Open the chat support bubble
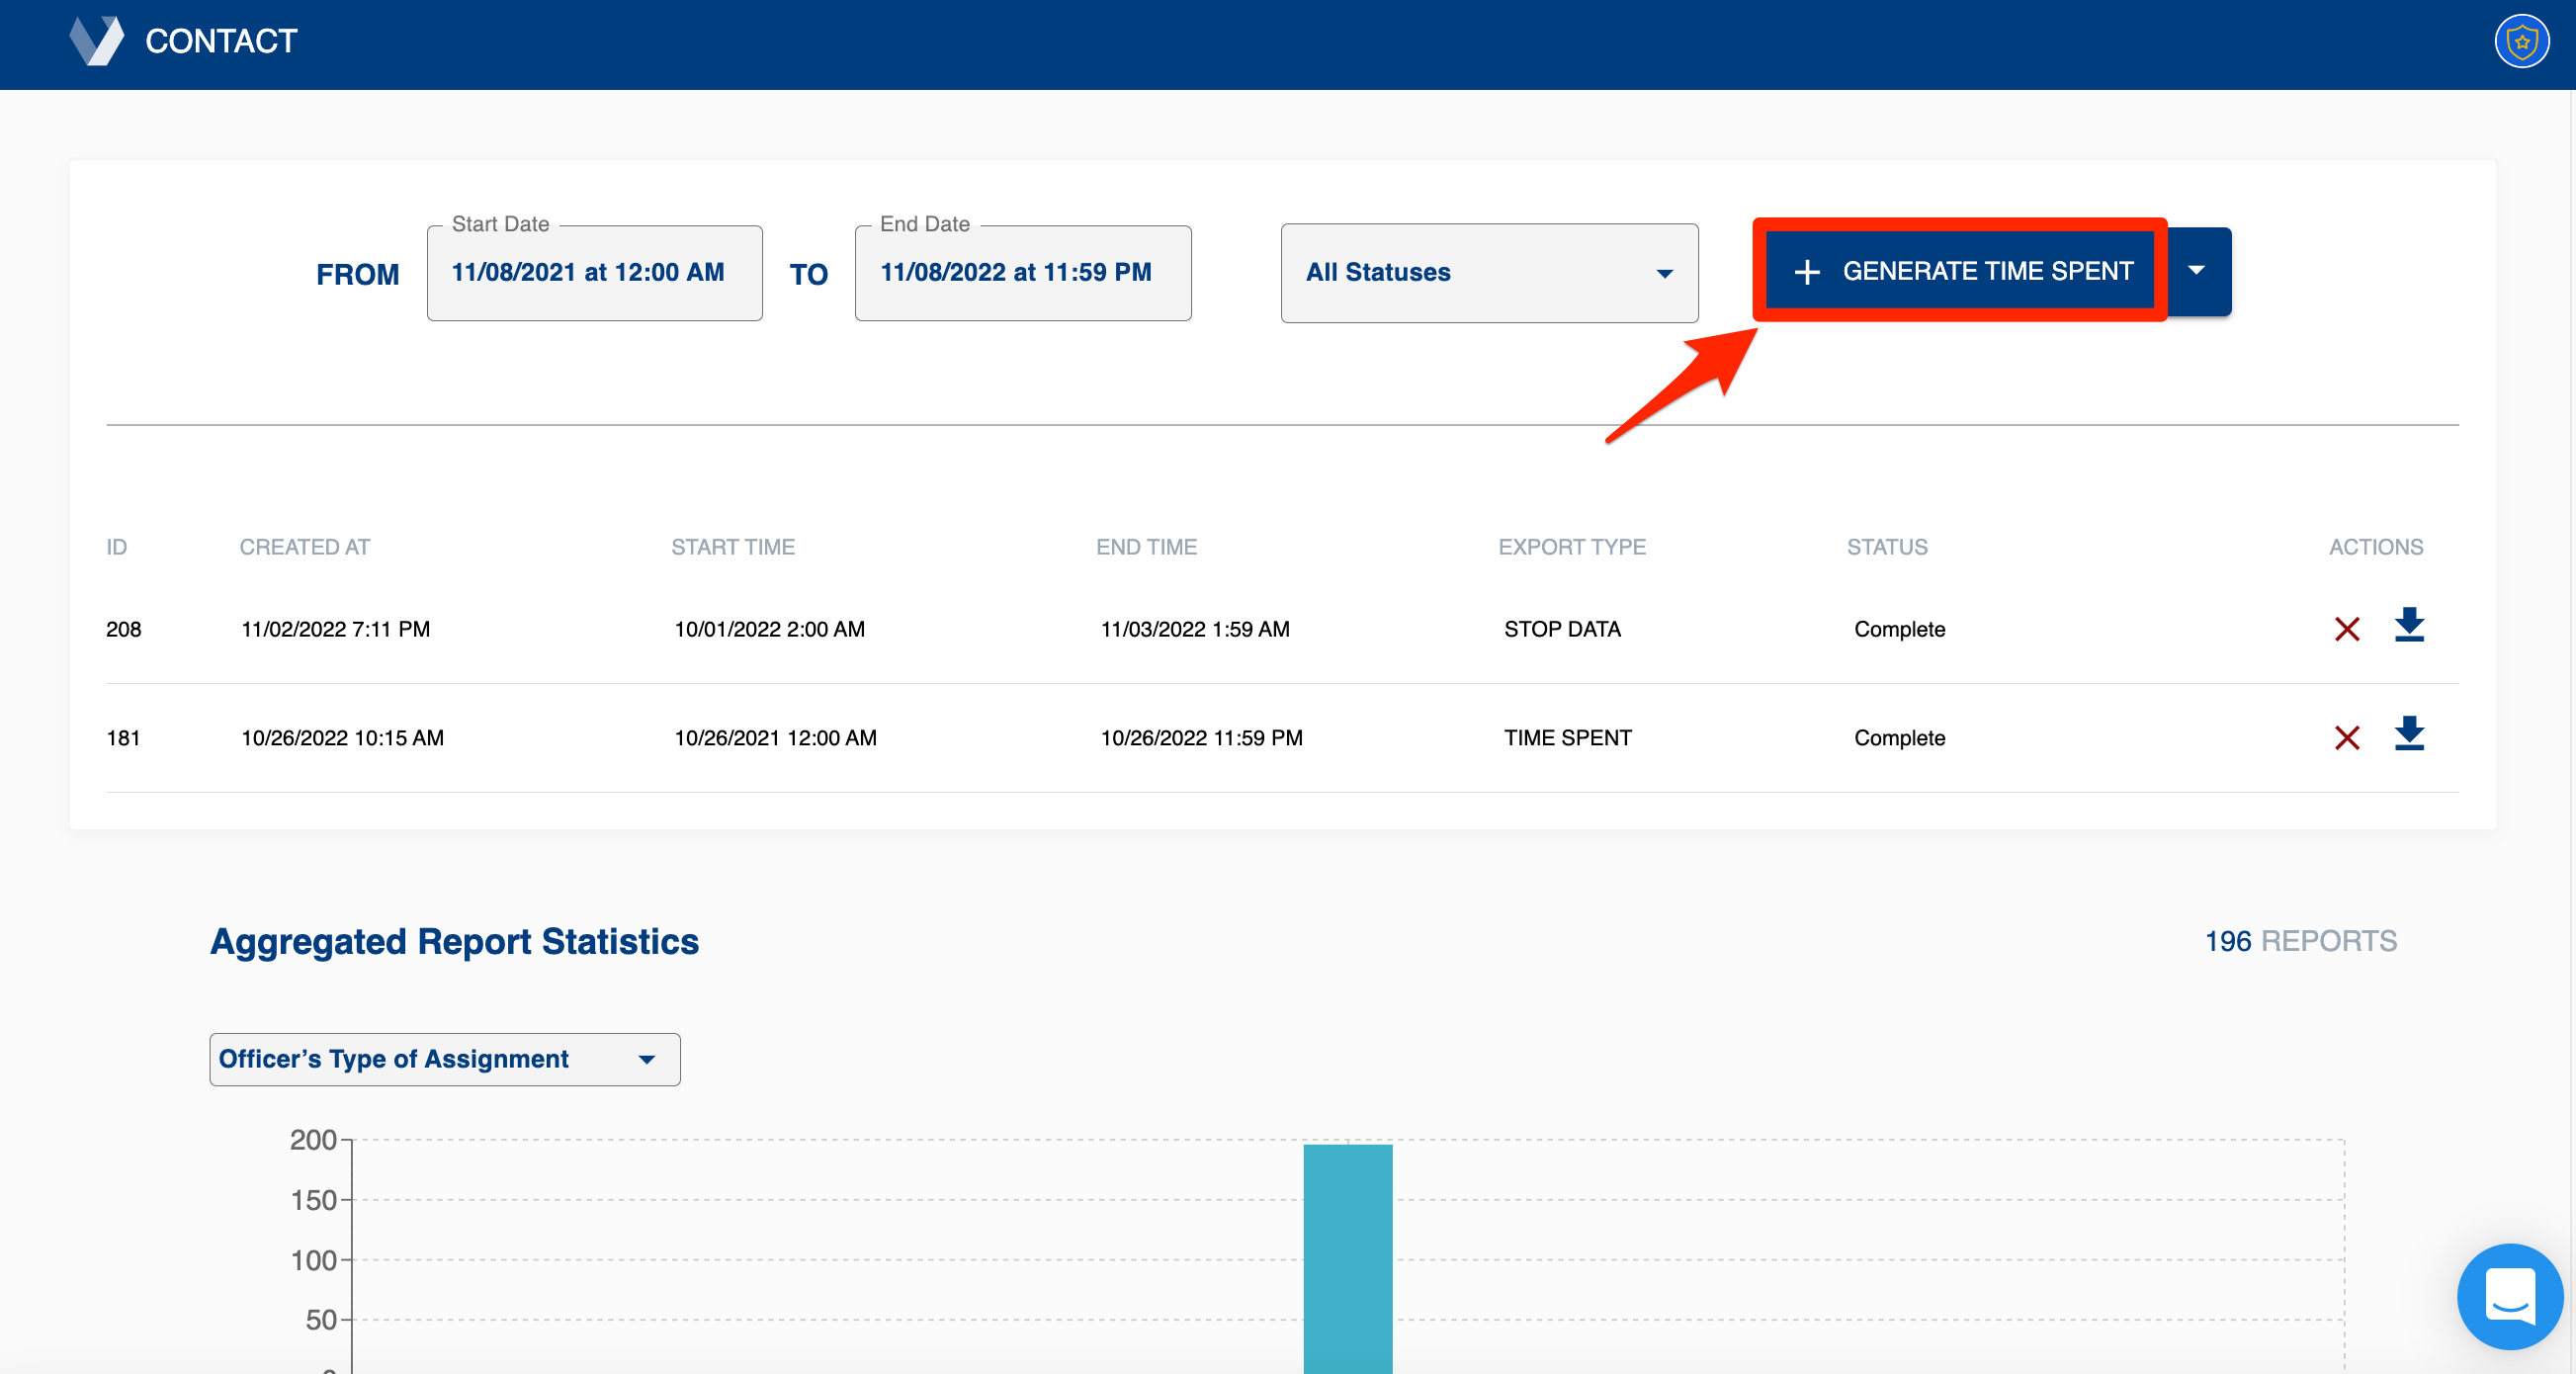This screenshot has width=2576, height=1374. (2510, 1296)
